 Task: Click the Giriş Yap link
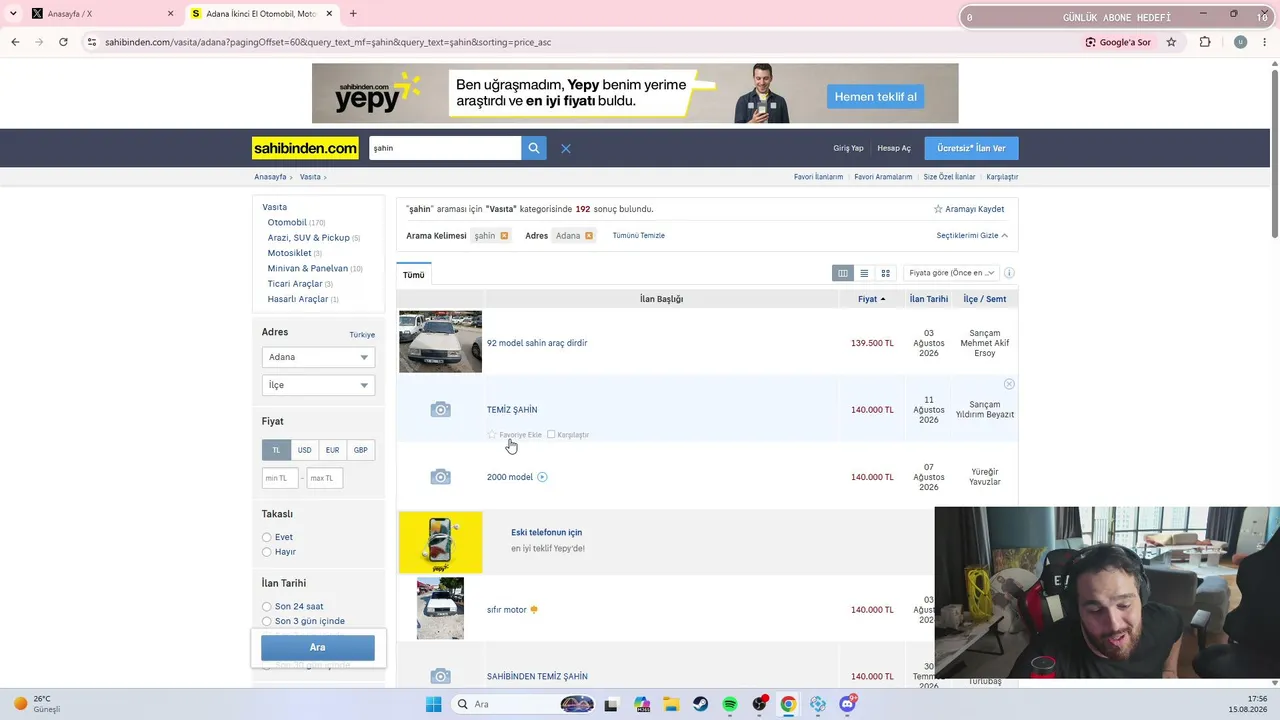tap(848, 148)
